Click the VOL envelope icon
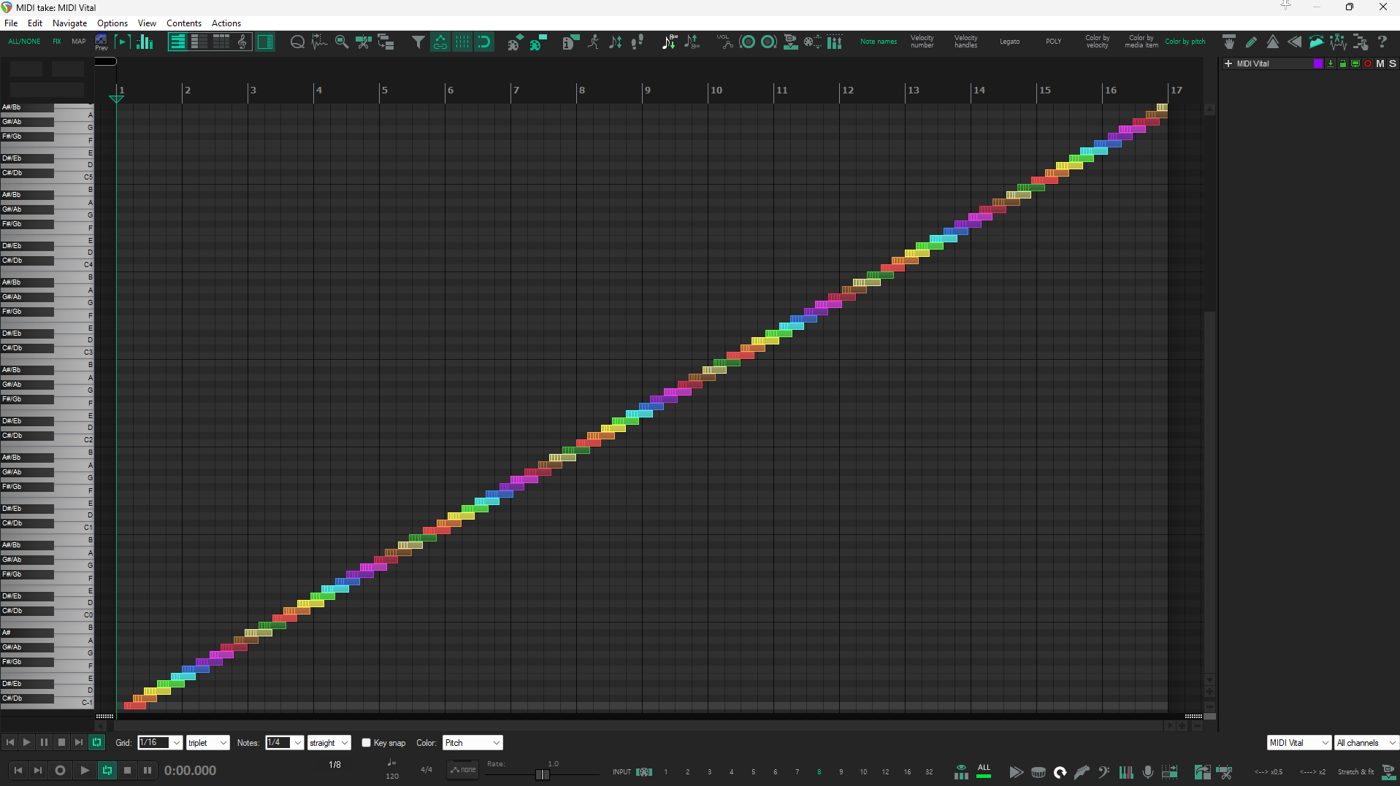The image size is (1400, 786). coord(724,42)
